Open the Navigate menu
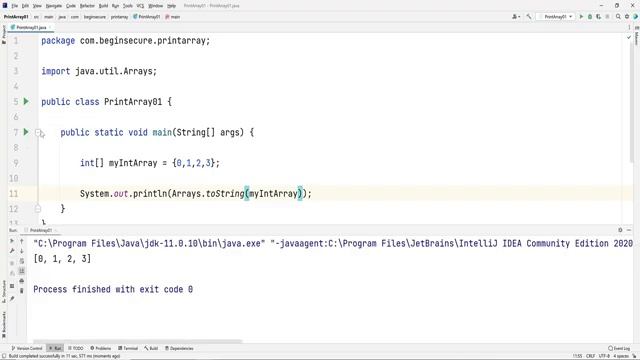 [x=53, y=6]
